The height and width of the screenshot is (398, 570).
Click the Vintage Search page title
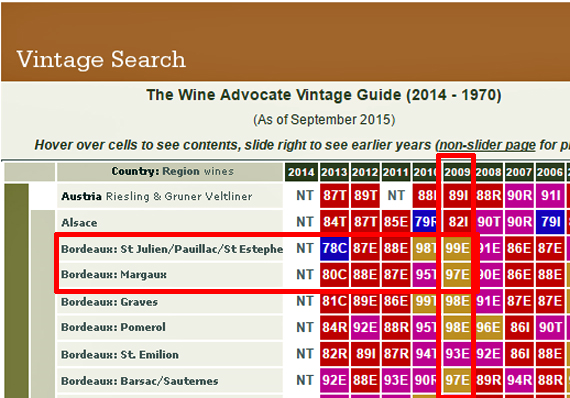click(x=101, y=60)
